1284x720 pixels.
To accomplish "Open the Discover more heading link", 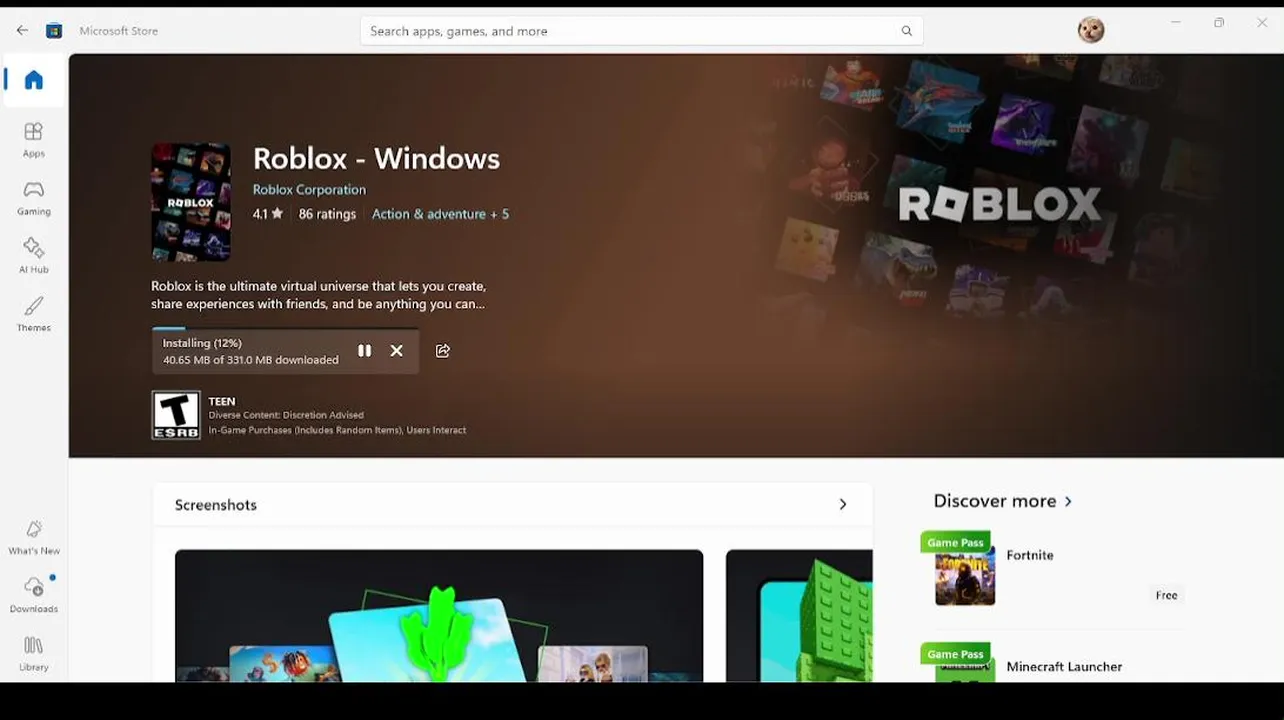I will [995, 501].
